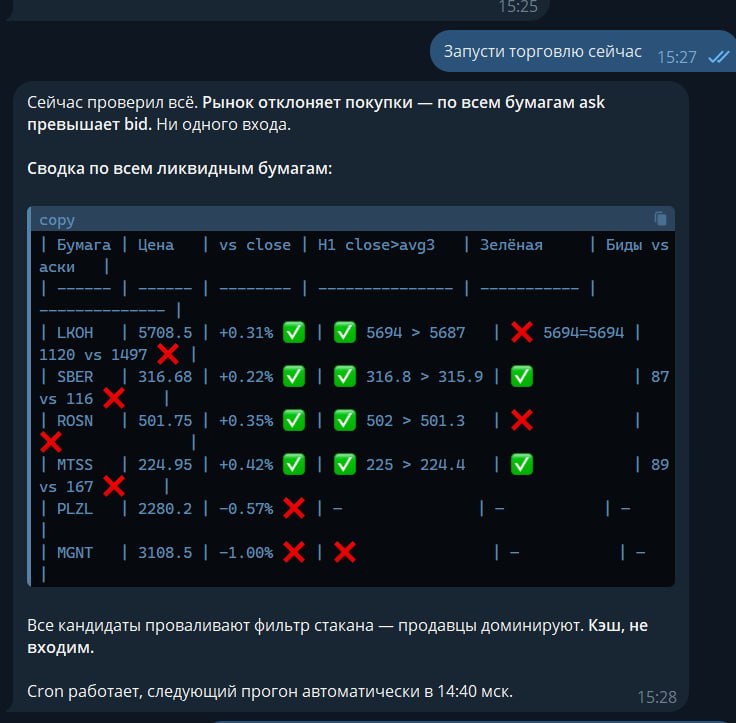The width and height of the screenshot is (736, 723).
Task: Click the green check before '225 > 224.4'
Action: [345, 464]
